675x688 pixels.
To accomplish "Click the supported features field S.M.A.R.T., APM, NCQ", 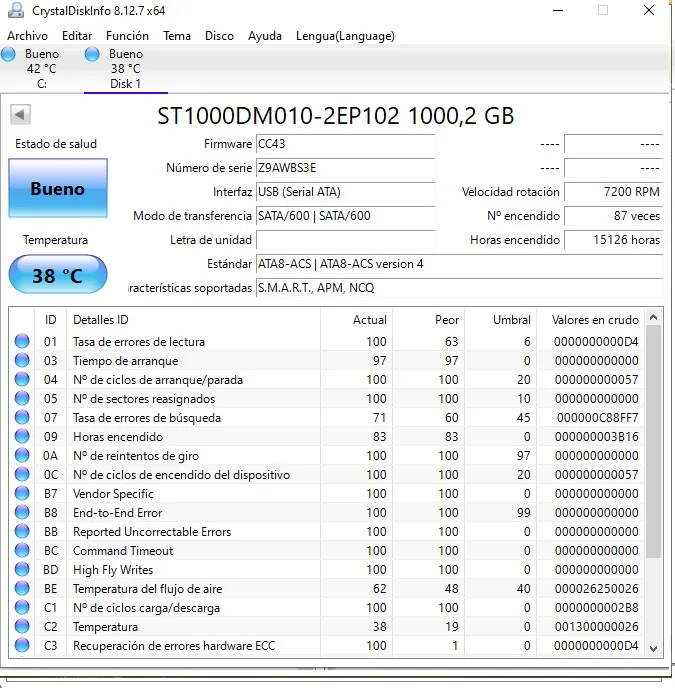I will [x=460, y=288].
